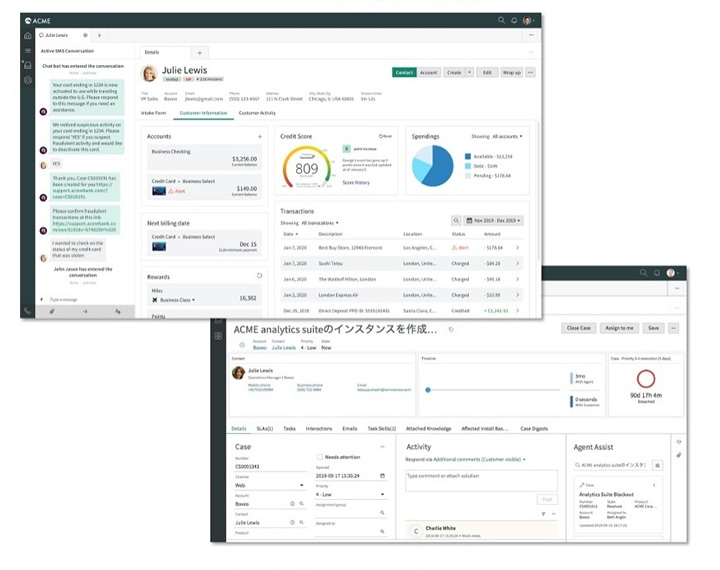Open the home icon in left sidebar
Image resolution: width=720 pixels, height=570 pixels.
click(28, 35)
